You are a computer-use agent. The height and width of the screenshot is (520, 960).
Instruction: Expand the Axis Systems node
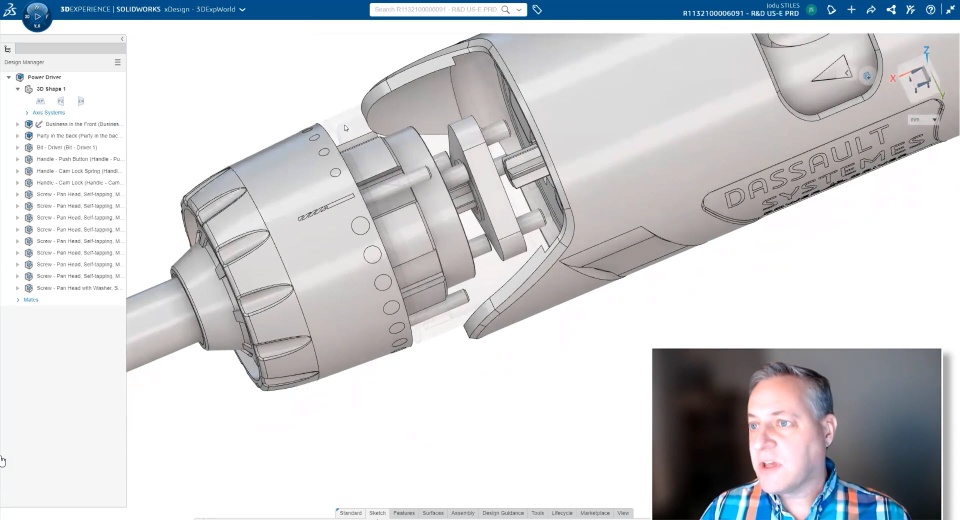[x=27, y=113]
